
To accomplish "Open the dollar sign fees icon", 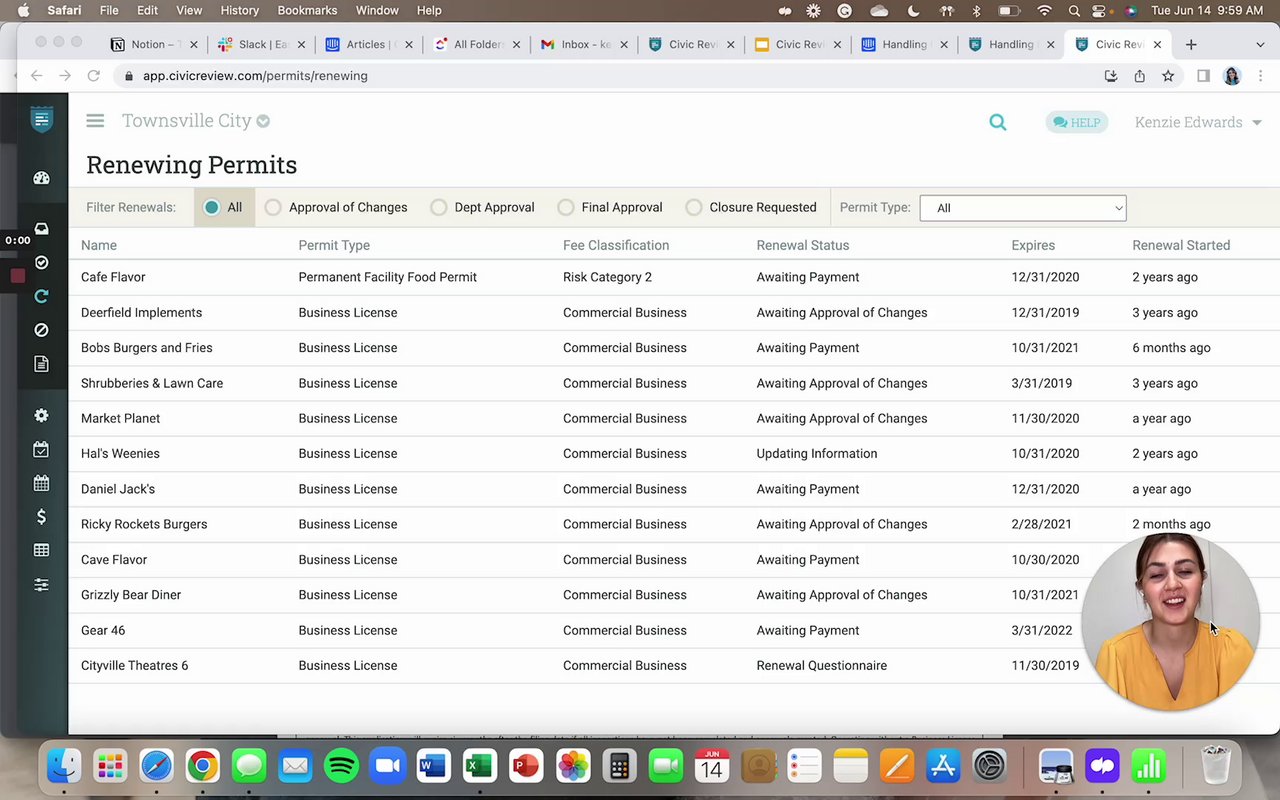I will click(41, 517).
